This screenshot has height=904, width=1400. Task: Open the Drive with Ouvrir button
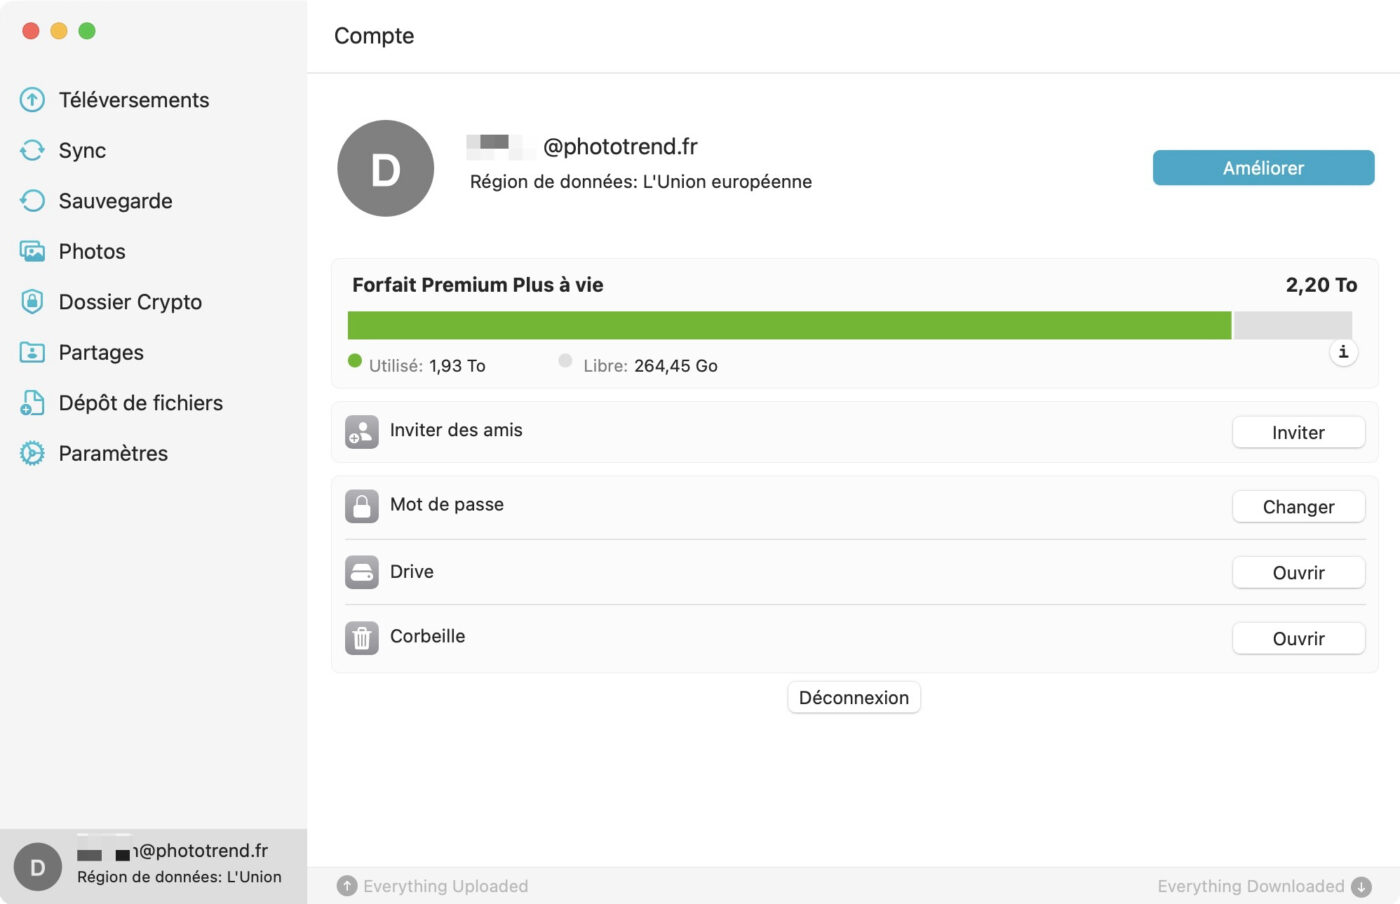1298,573
